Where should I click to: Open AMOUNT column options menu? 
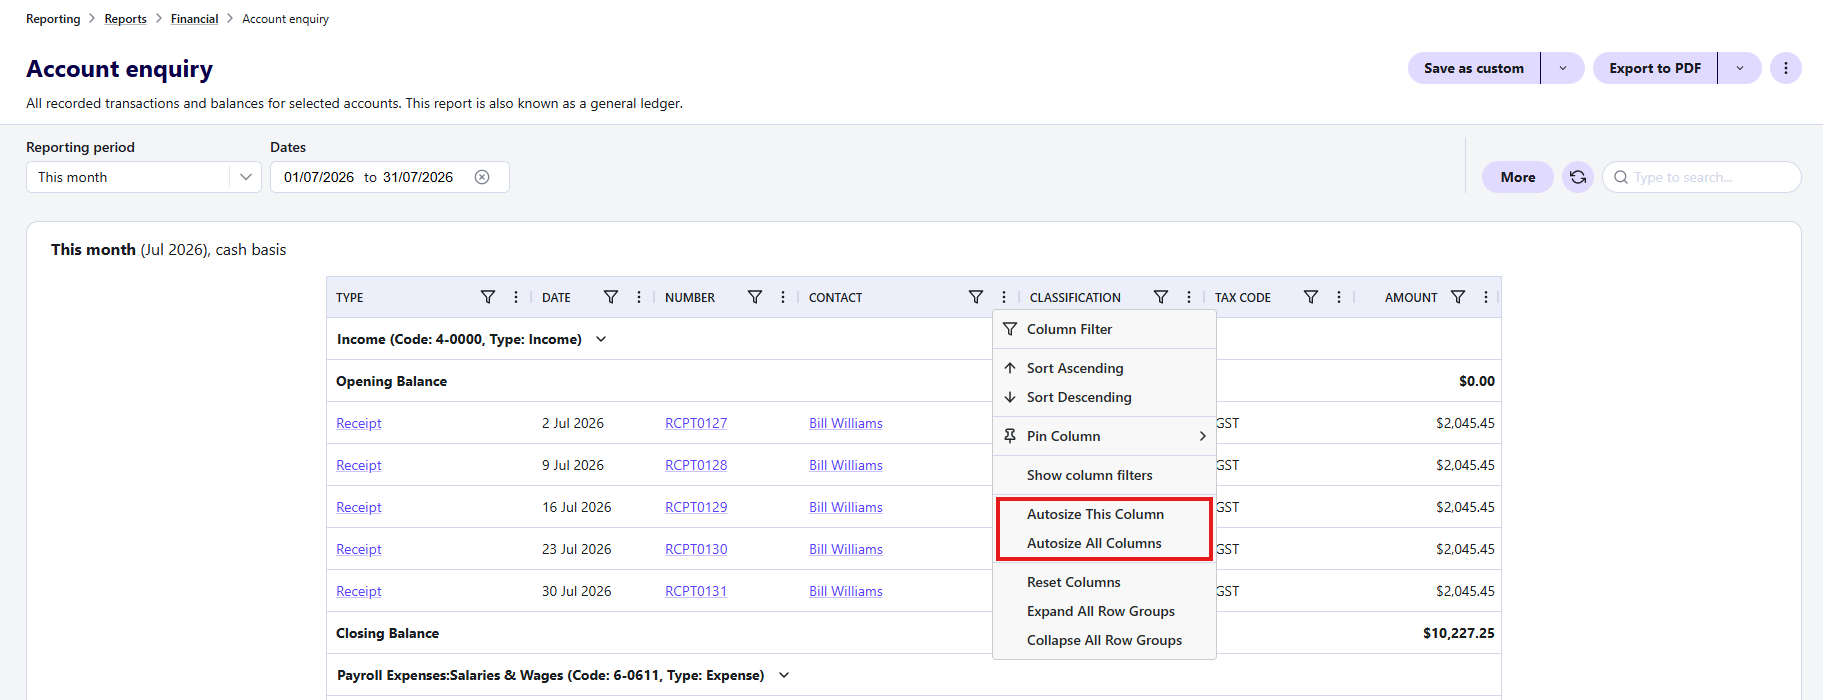coord(1486,297)
